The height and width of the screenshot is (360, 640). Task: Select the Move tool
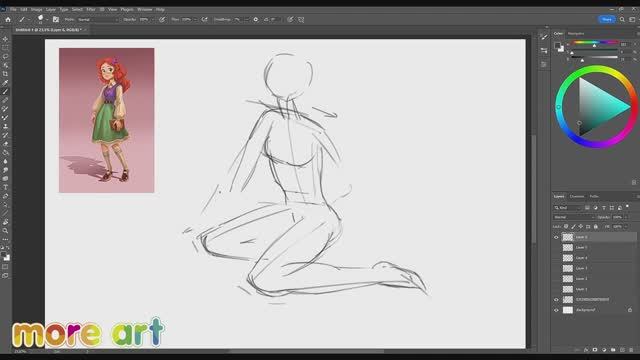[5, 39]
